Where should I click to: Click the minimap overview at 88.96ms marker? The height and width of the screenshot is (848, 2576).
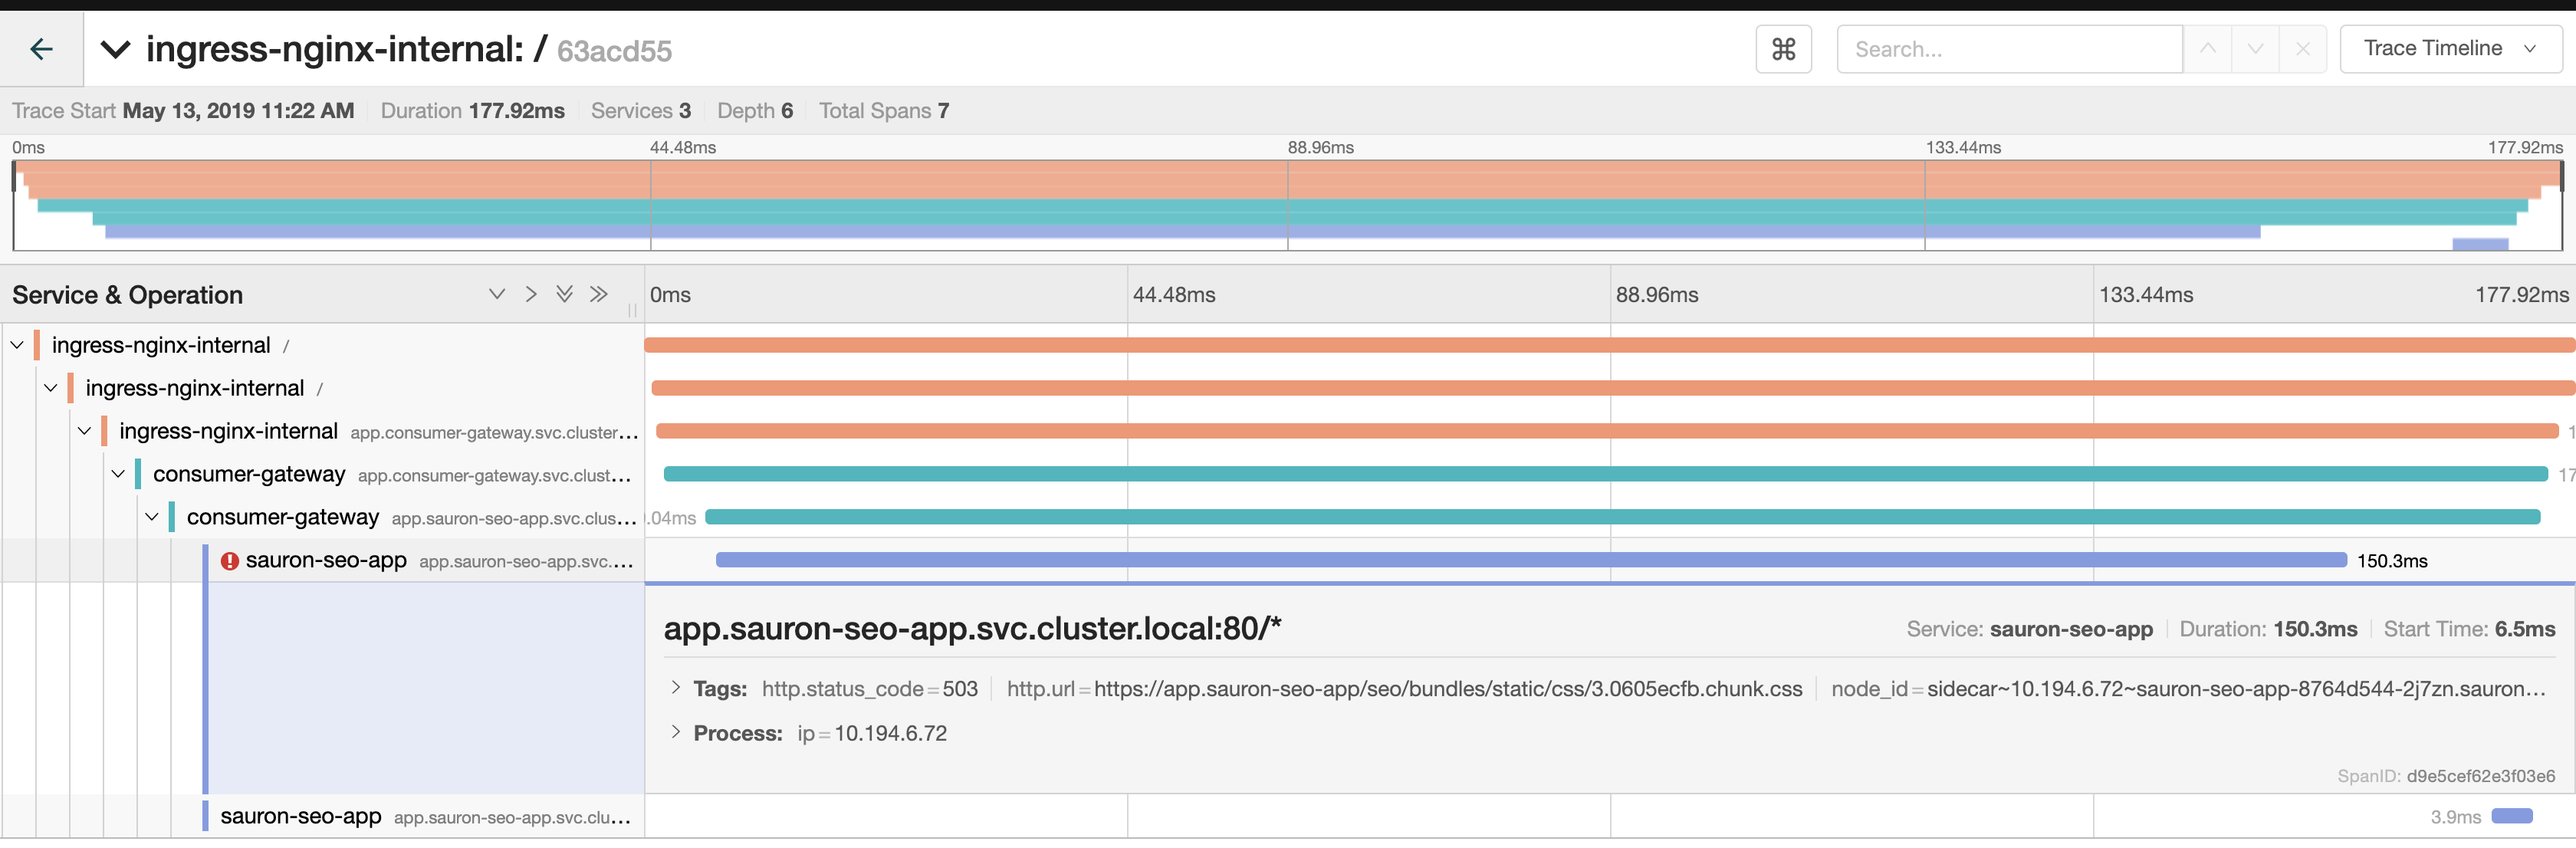click(x=1288, y=205)
